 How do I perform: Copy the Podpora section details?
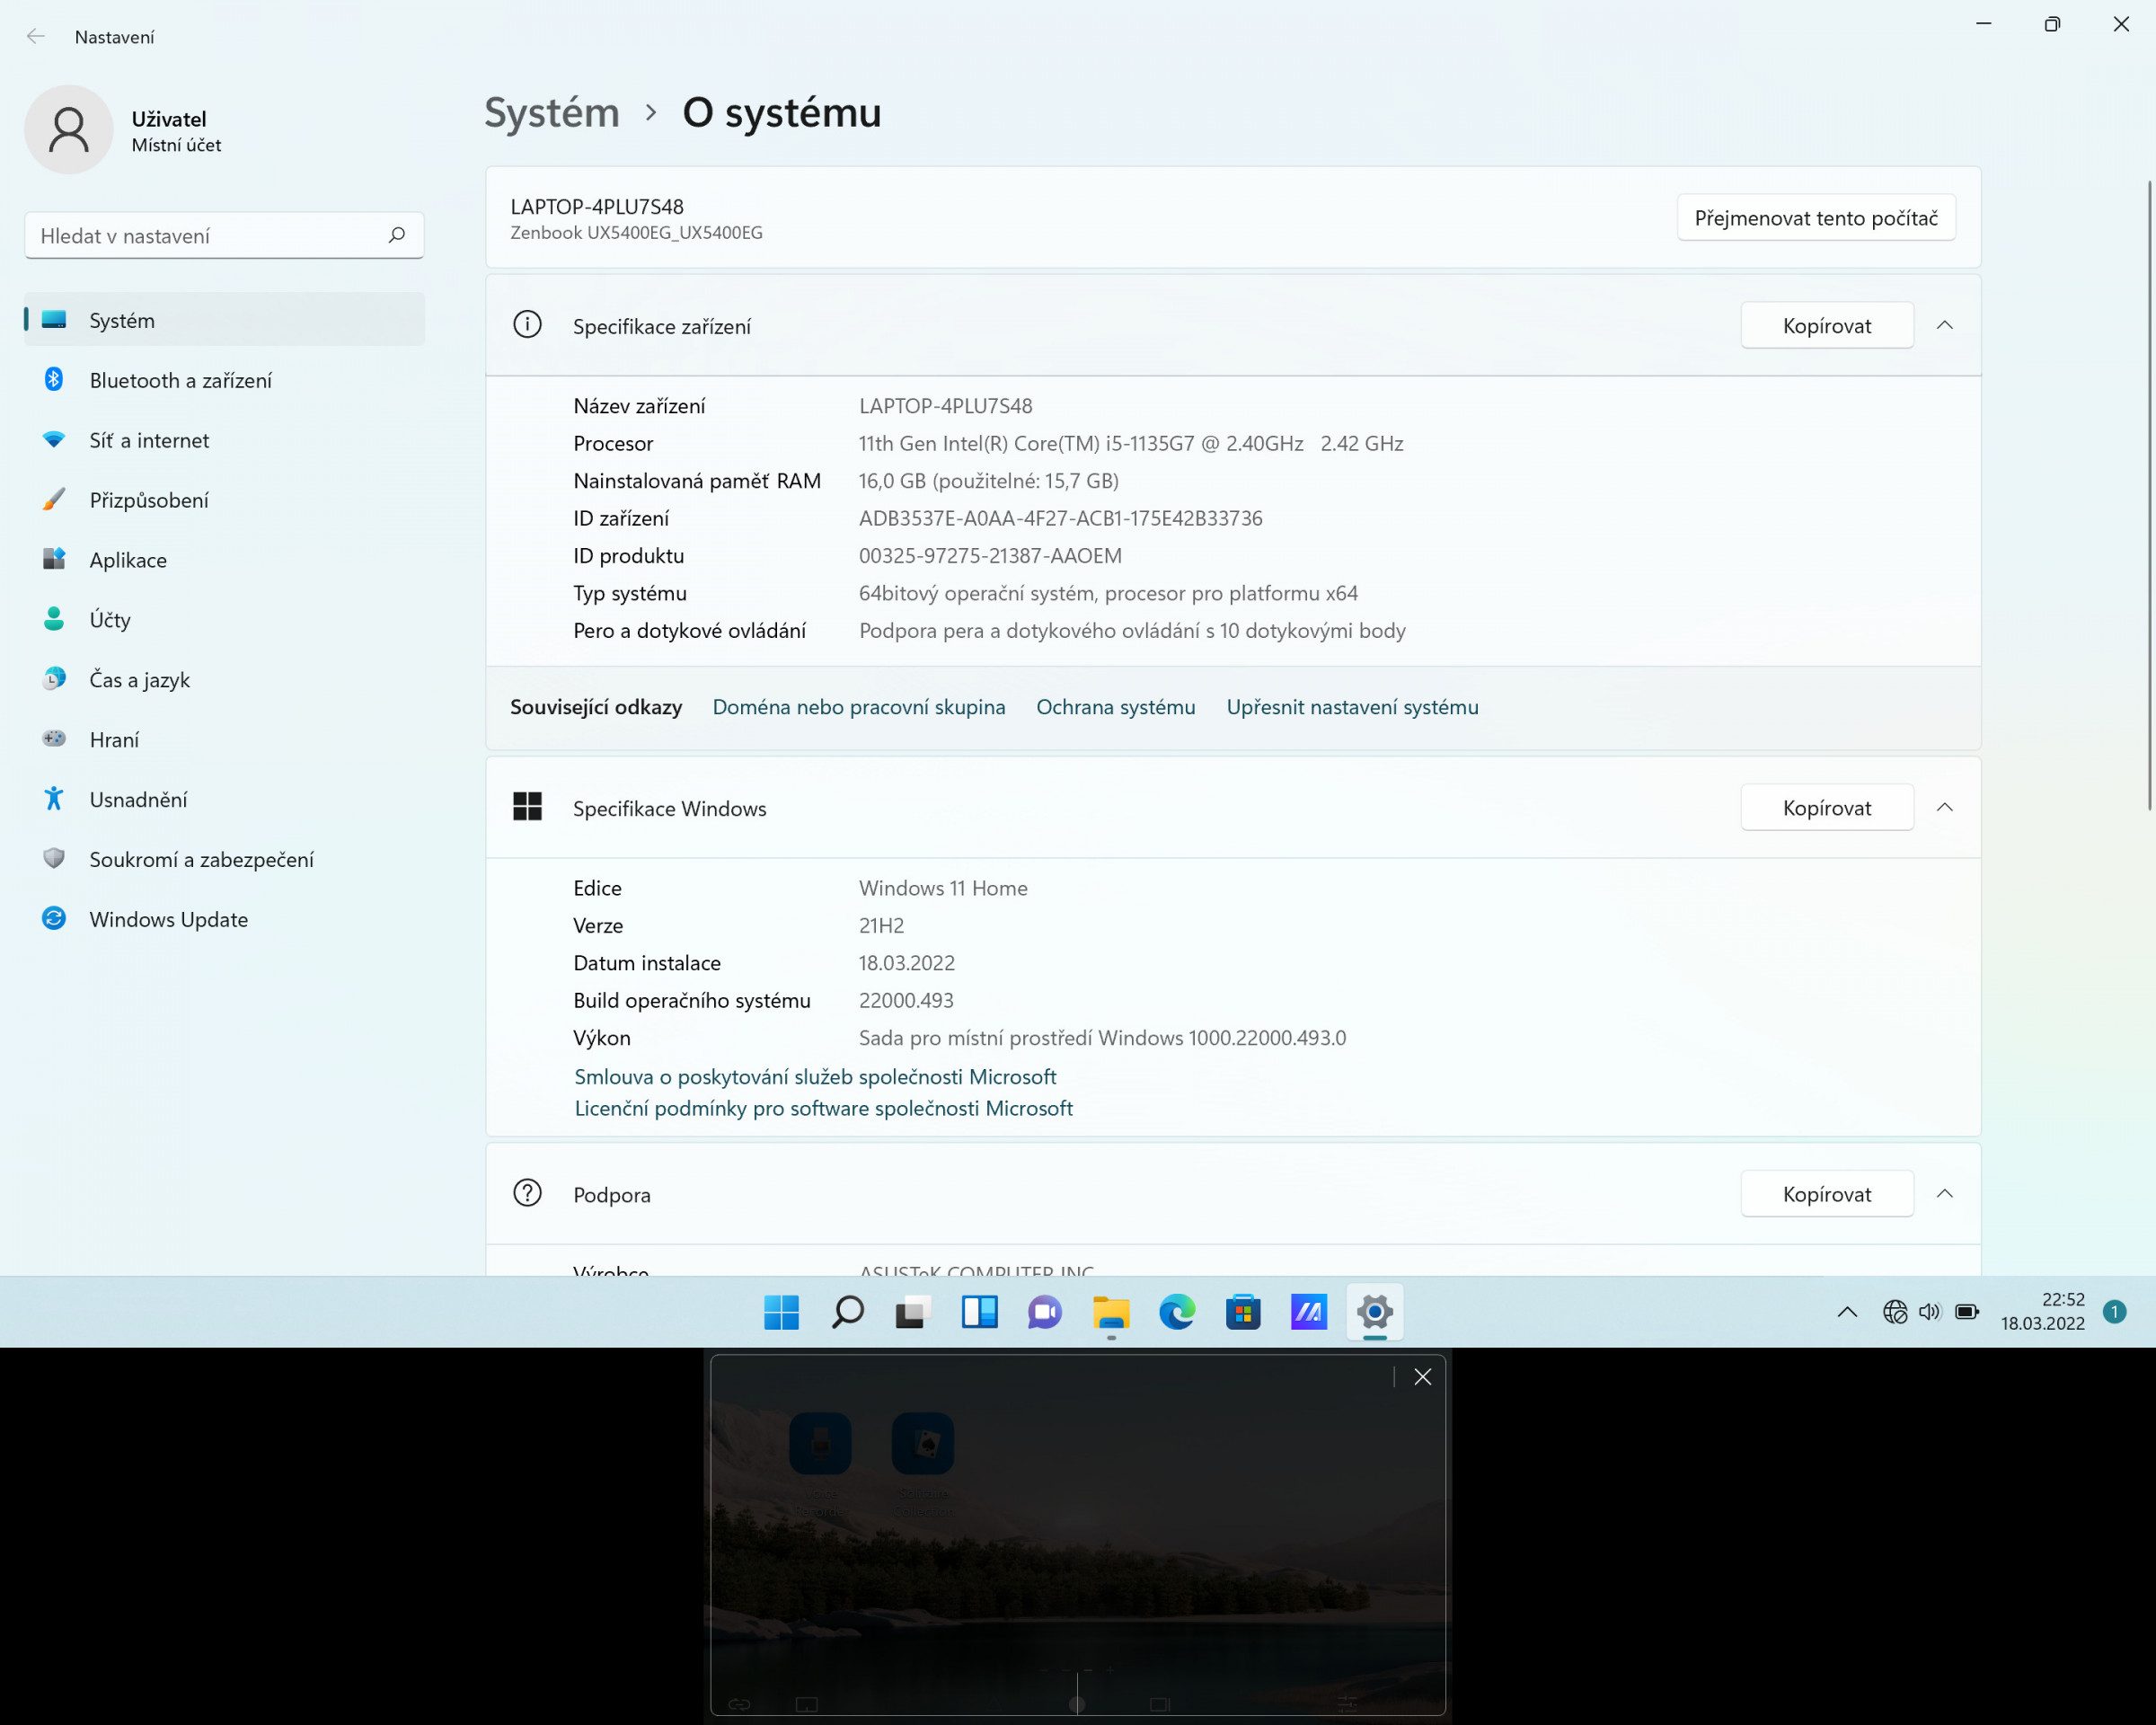(1827, 1194)
